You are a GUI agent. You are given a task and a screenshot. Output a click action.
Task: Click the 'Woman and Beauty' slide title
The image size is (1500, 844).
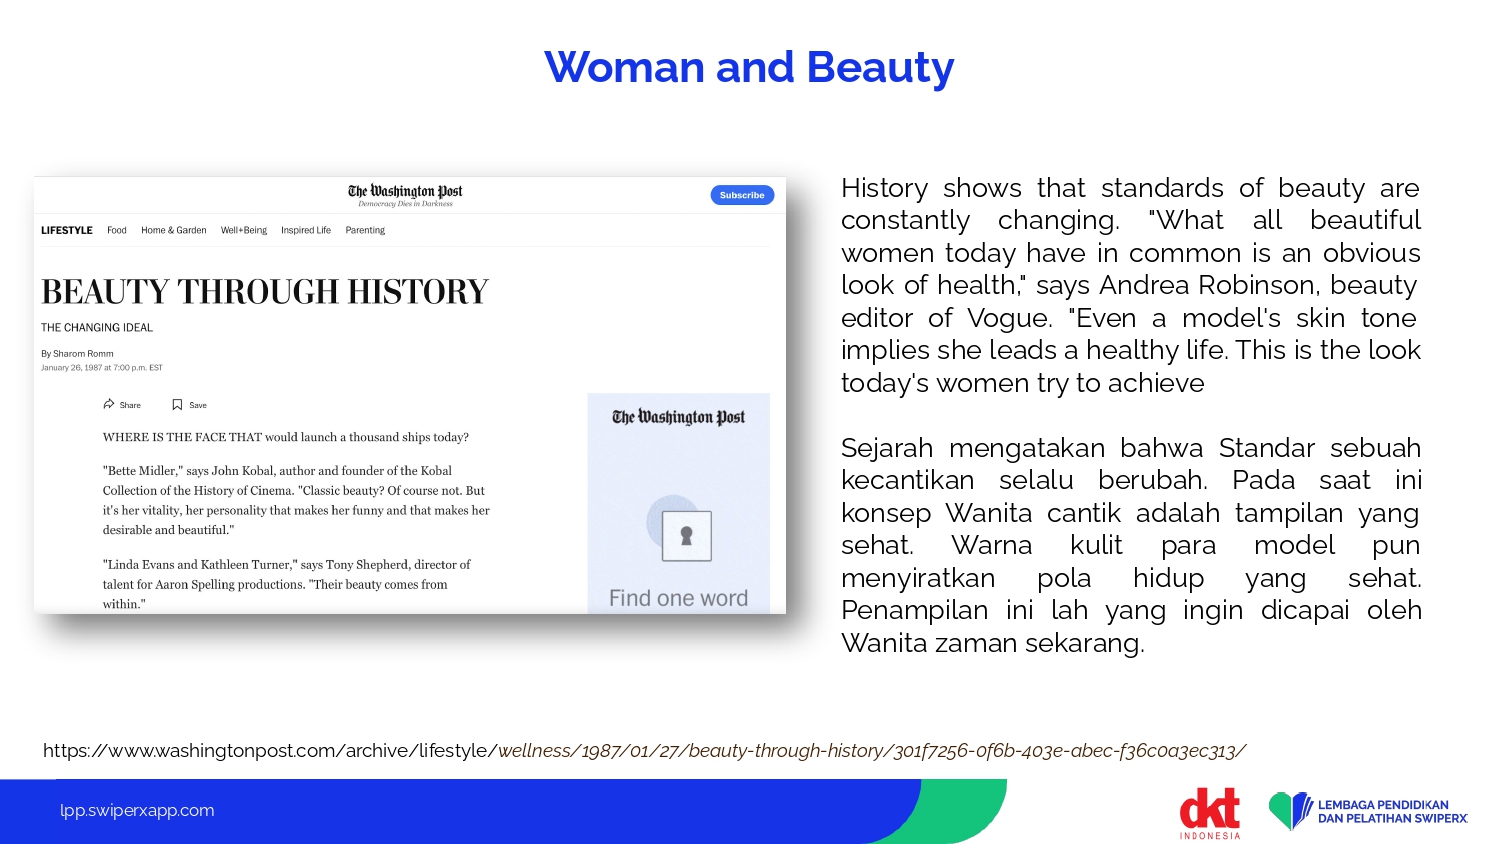point(749,67)
